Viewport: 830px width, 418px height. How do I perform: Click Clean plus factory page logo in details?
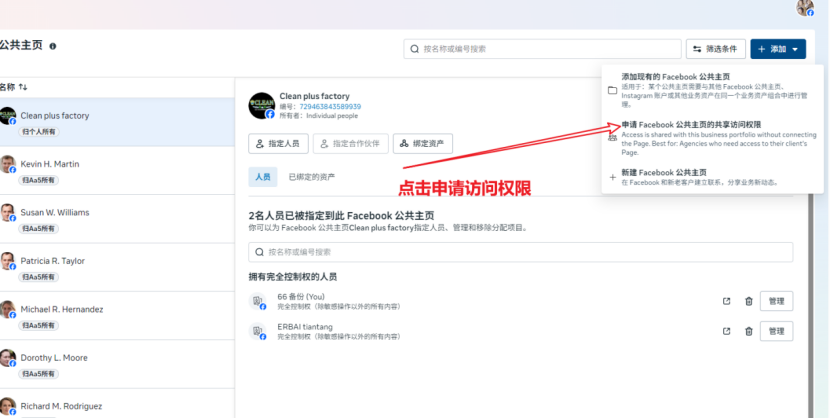tap(261, 106)
